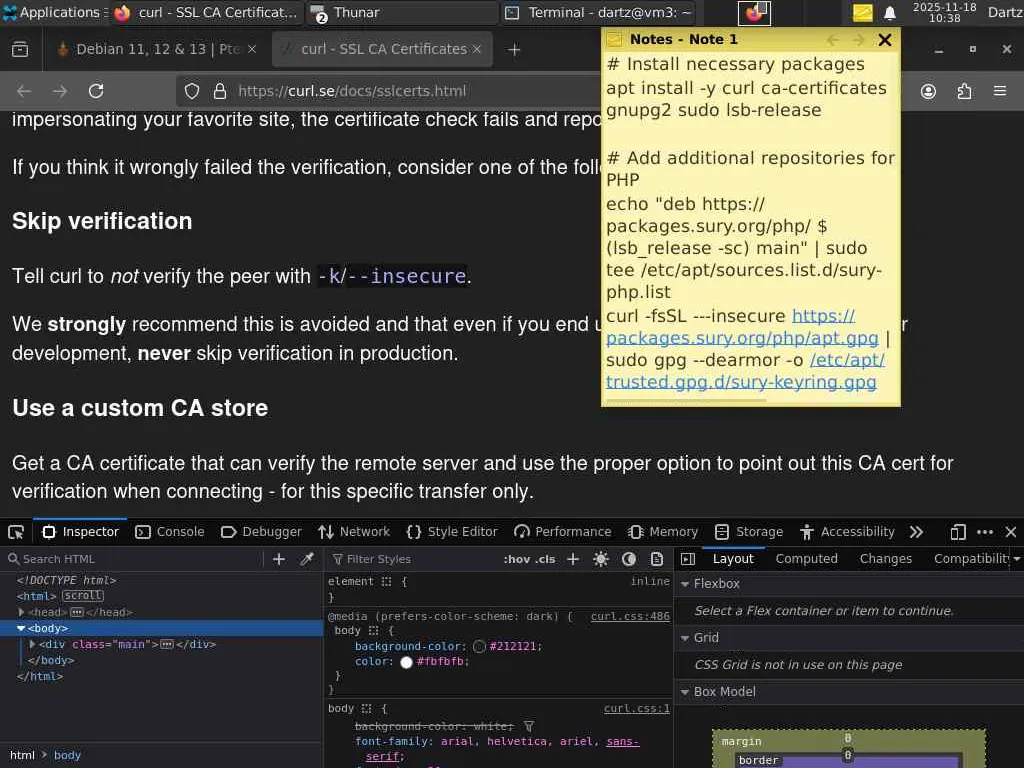Screen dimensions: 1024x768
Task: Open the #fbfbfb color swatch
Action: [x=406, y=662]
